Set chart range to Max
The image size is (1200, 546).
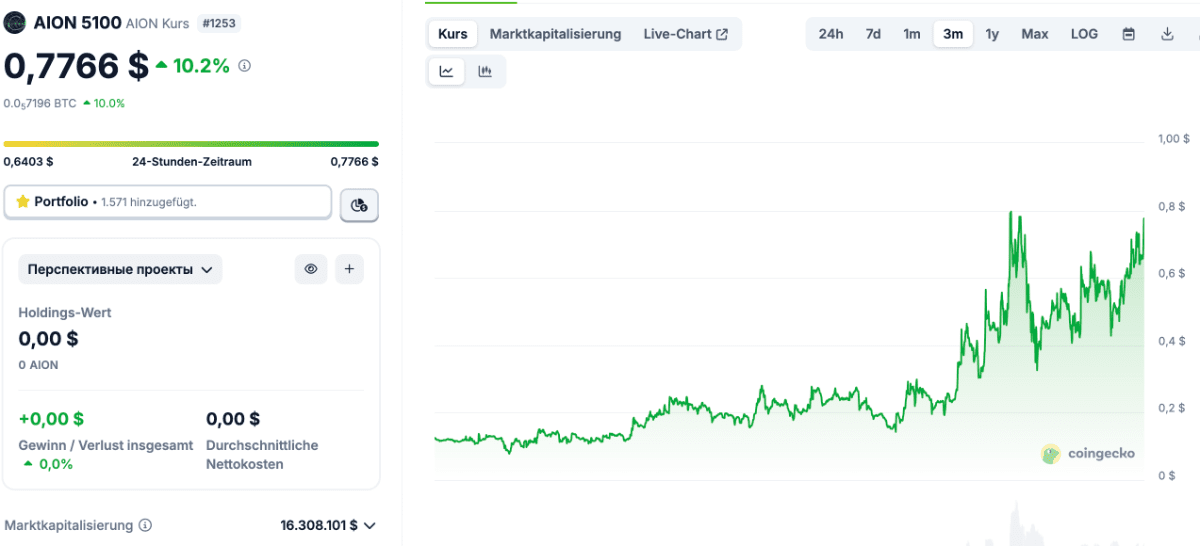pyautogui.click(x=1035, y=34)
